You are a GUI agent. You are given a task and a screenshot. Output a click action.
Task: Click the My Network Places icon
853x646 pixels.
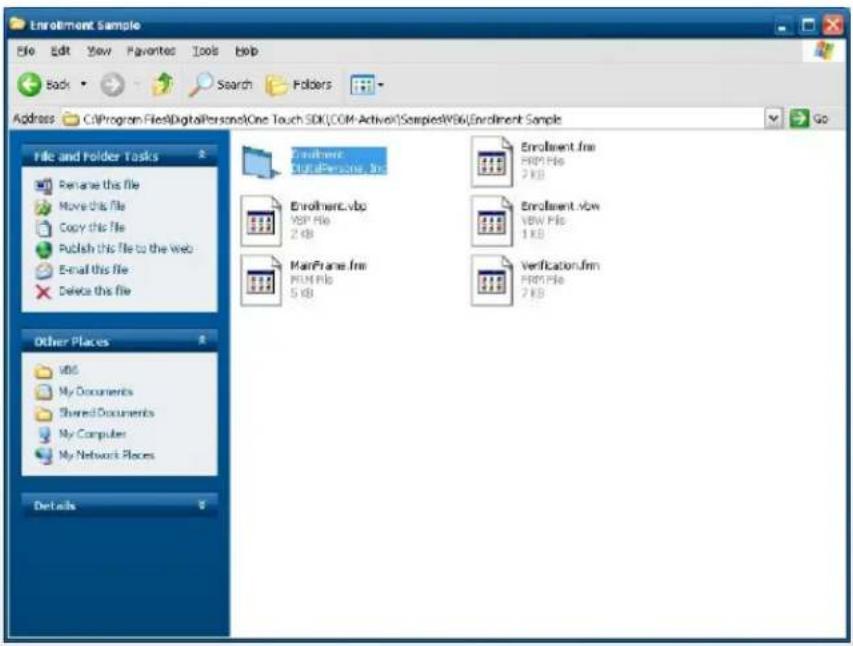pos(44,456)
